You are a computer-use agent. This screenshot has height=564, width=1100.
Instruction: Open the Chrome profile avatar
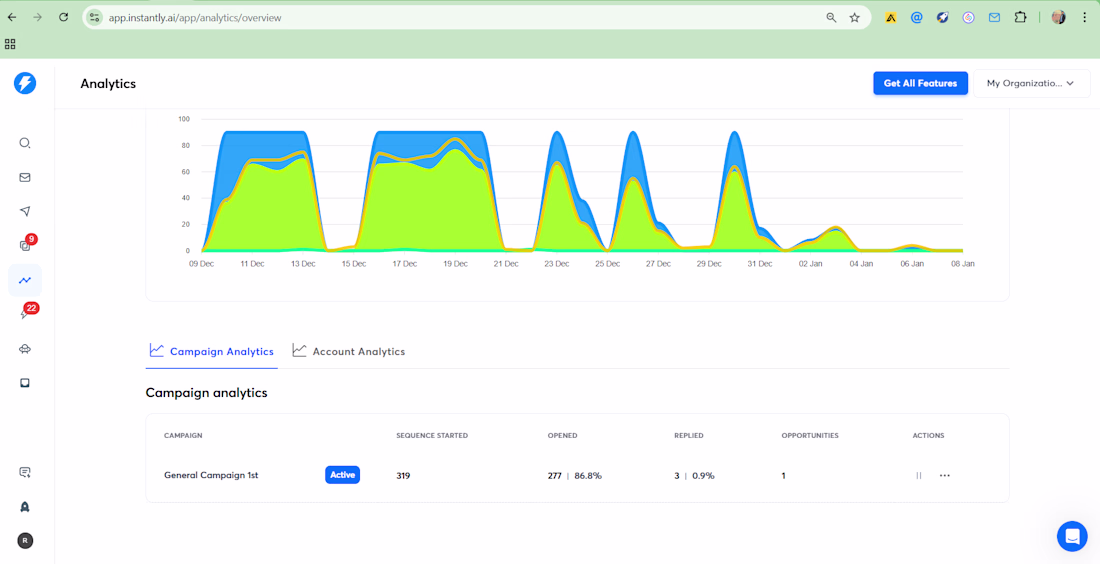pyautogui.click(x=1059, y=18)
